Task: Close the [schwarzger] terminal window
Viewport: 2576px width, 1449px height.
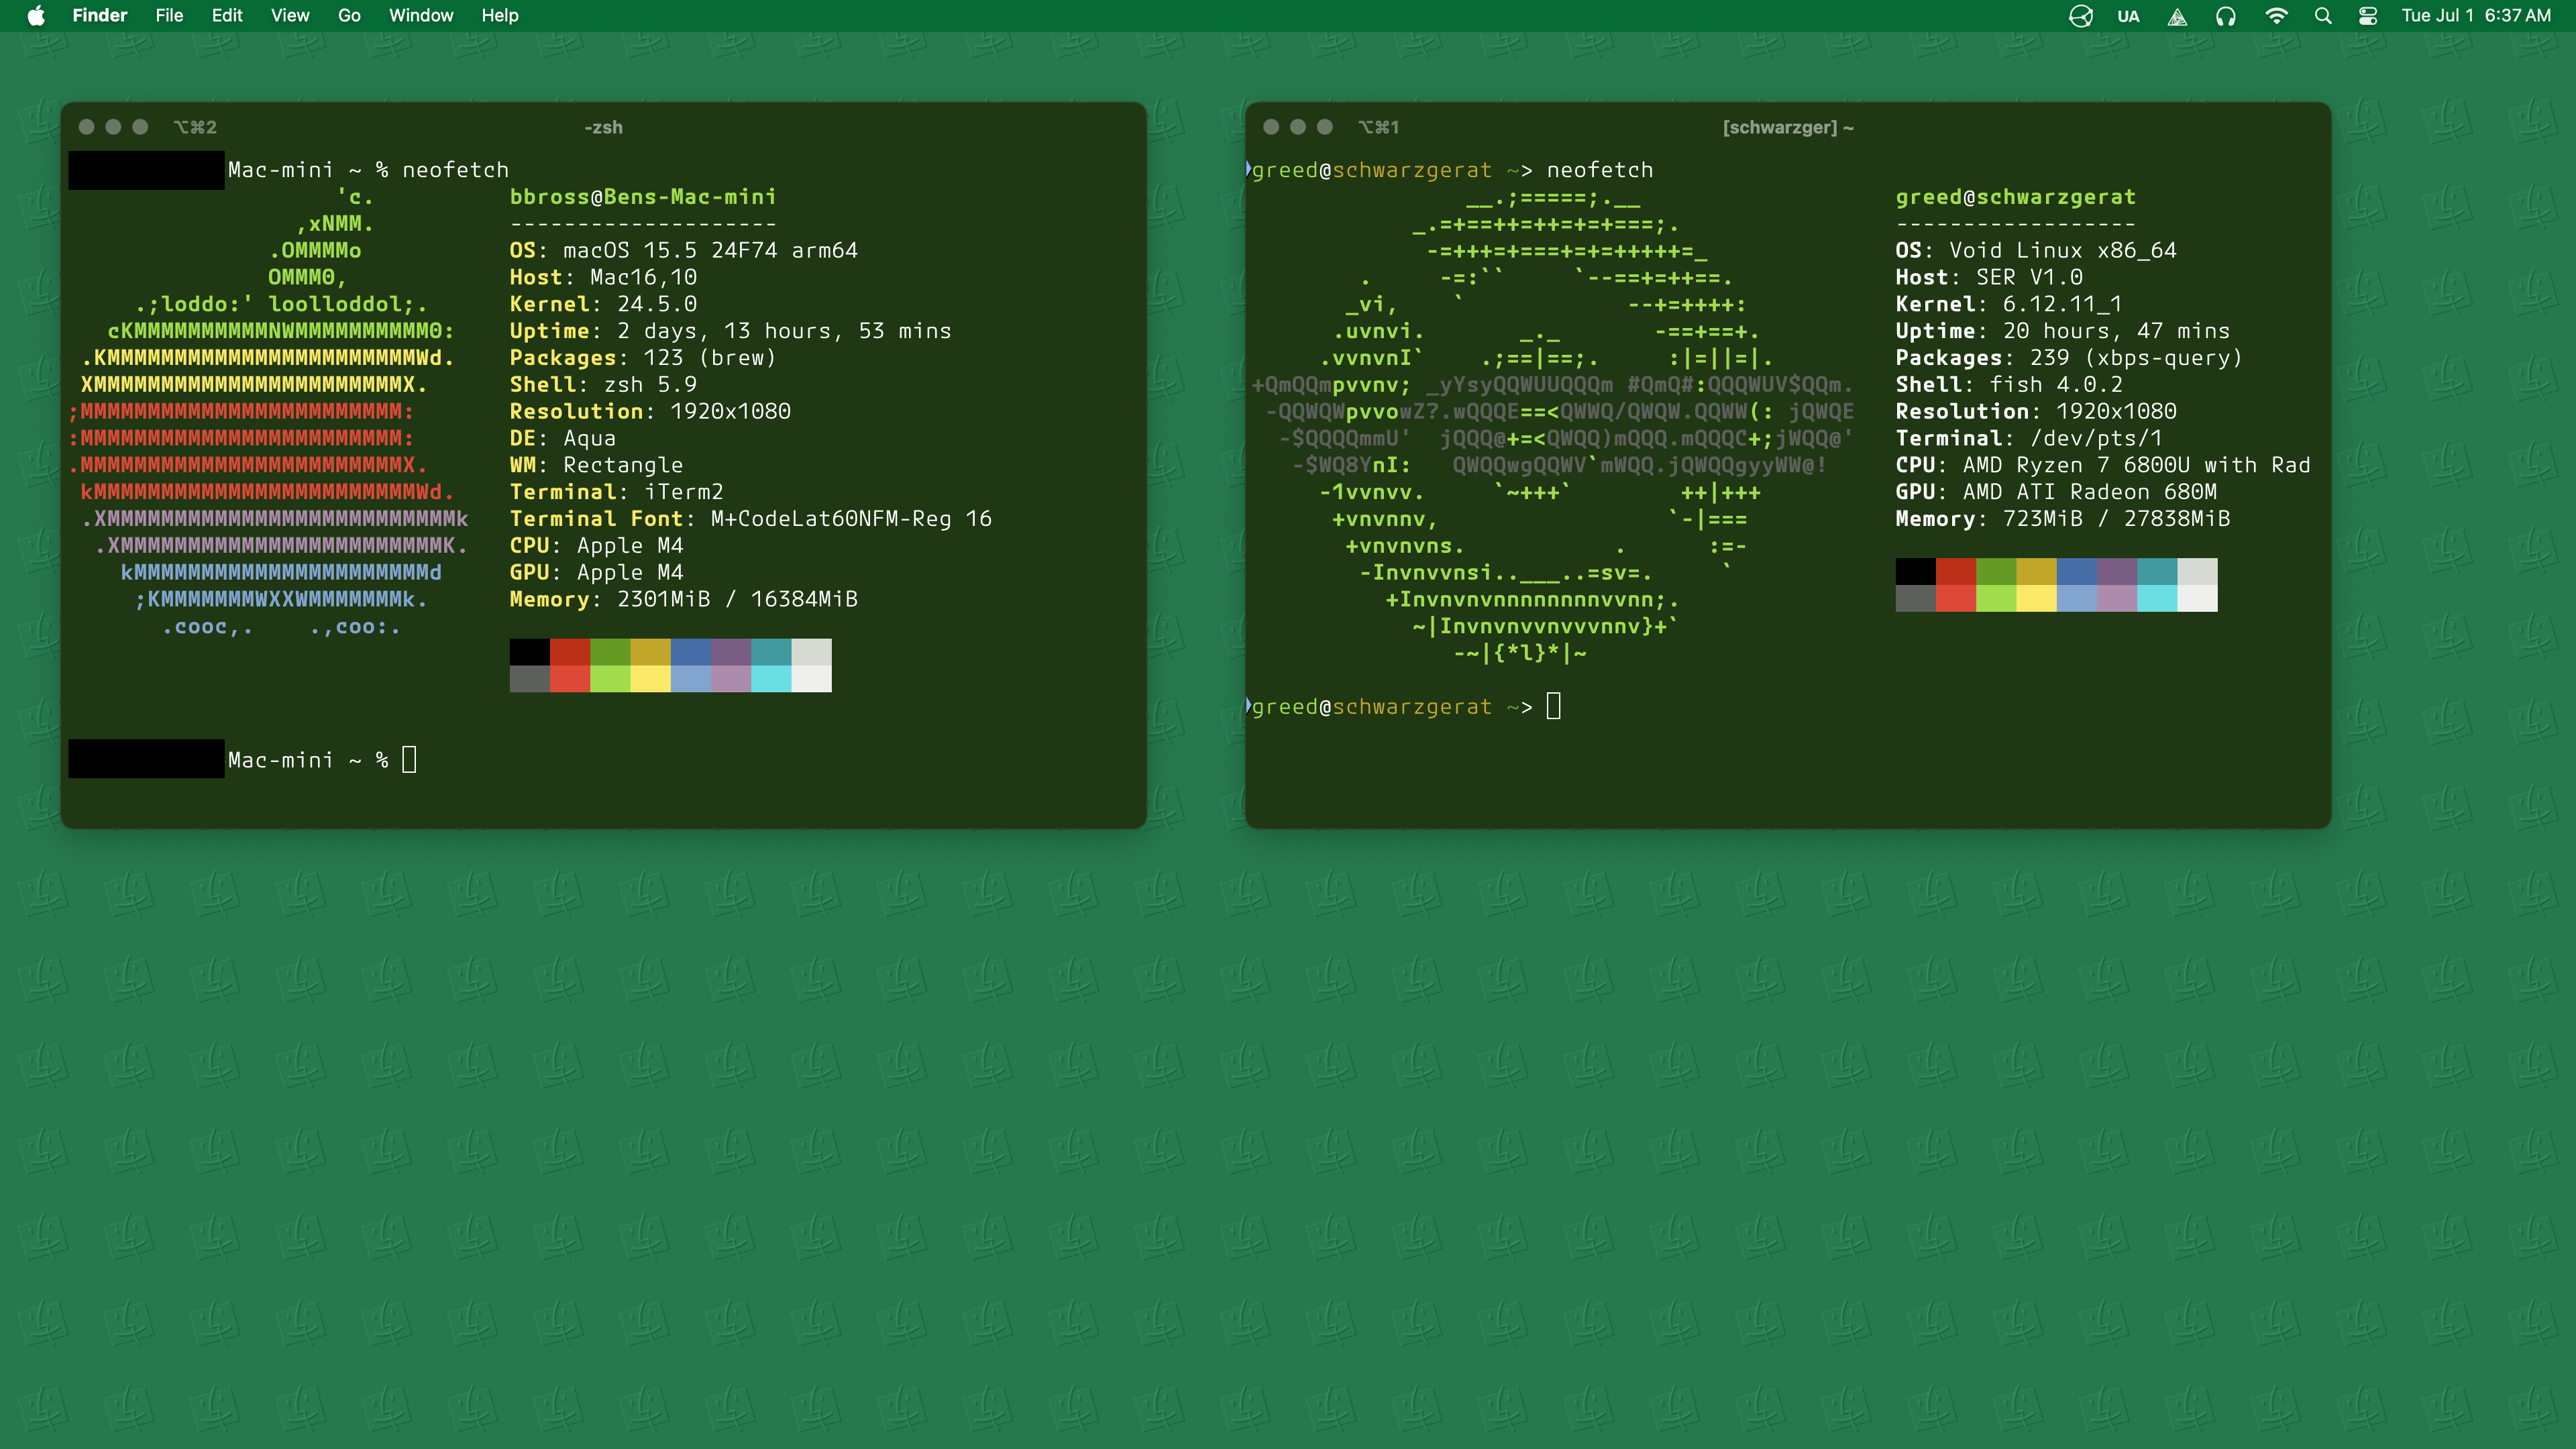Action: (x=1271, y=127)
